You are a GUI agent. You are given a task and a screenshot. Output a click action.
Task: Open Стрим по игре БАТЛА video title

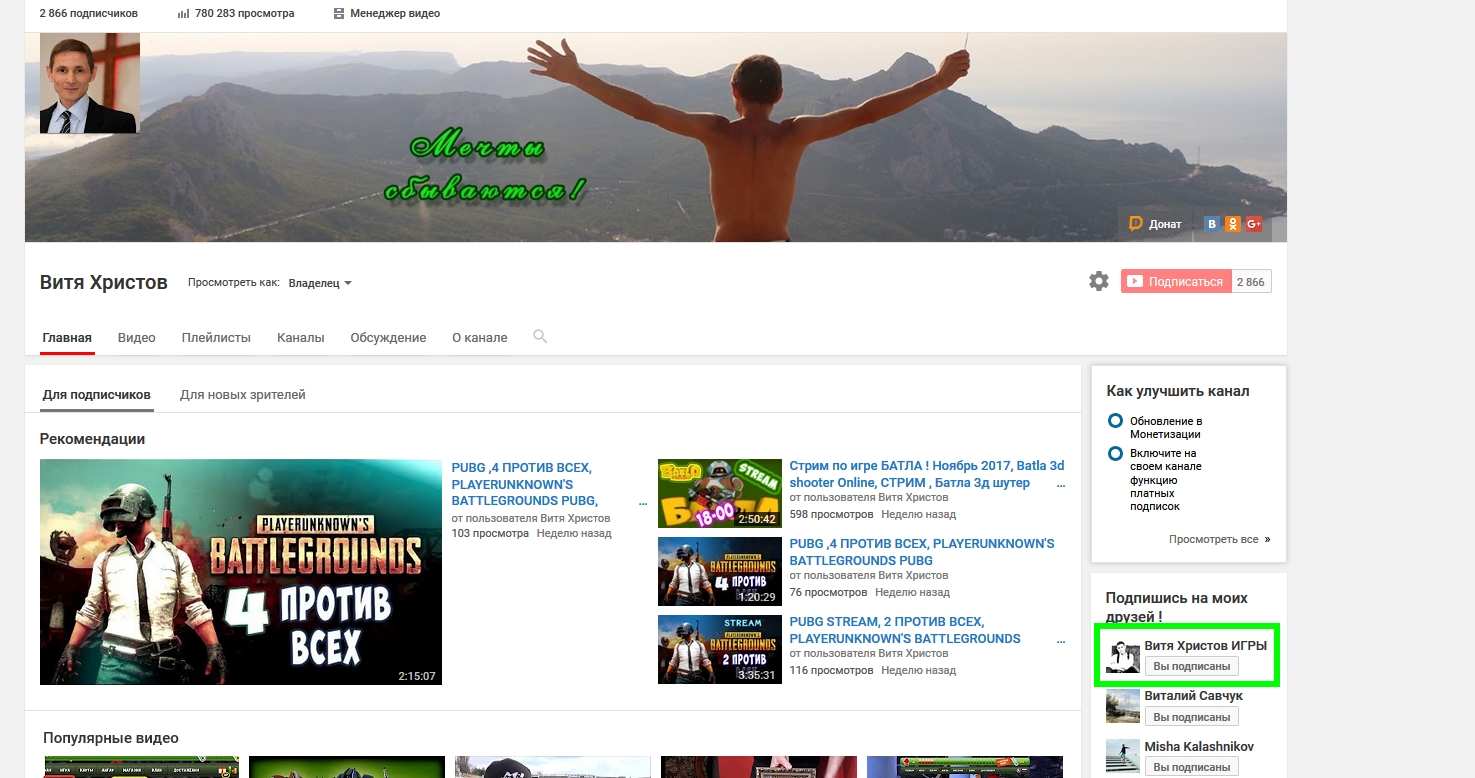(927, 474)
